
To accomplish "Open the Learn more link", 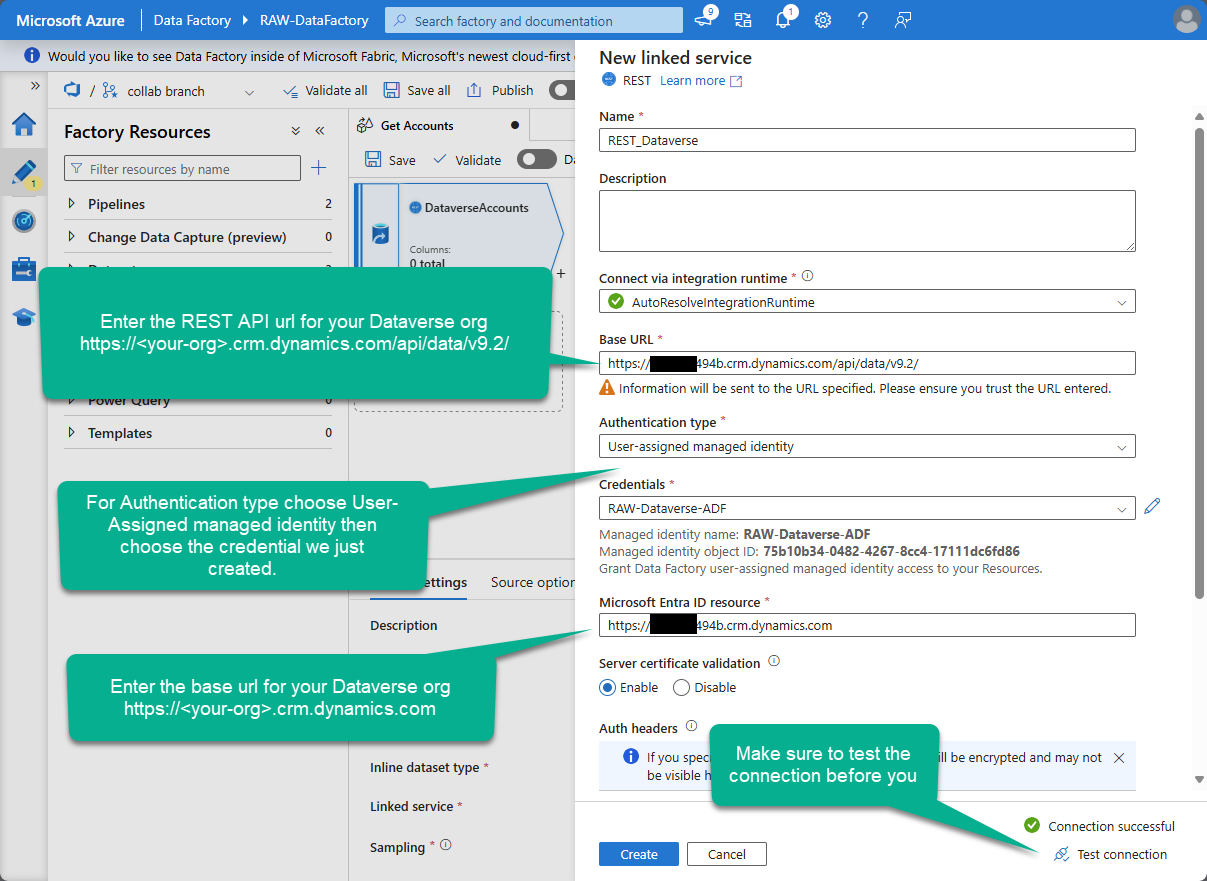I will click(701, 81).
